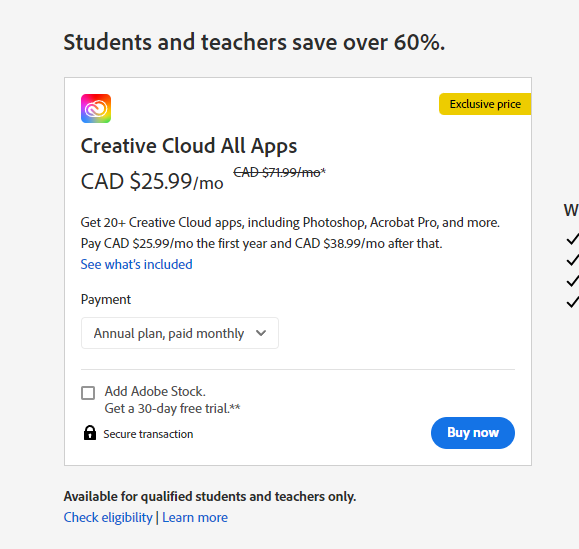Image resolution: width=579 pixels, height=549 pixels.
Task: Click the Students and teachers save heading
Action: (254, 42)
